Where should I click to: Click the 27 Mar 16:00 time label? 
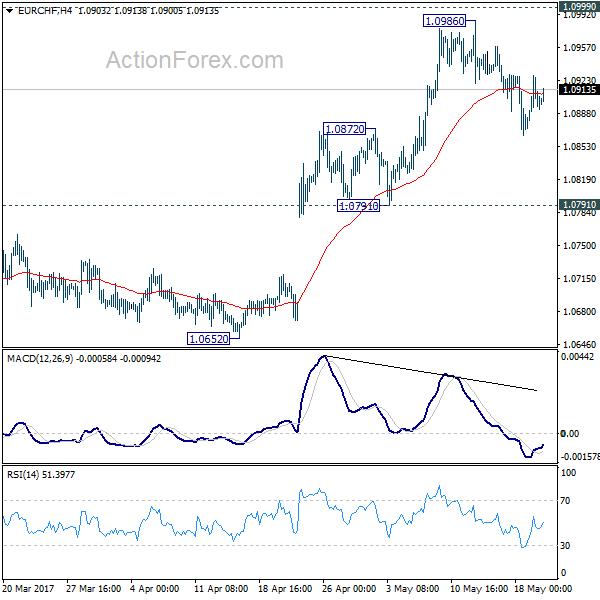coord(93,588)
